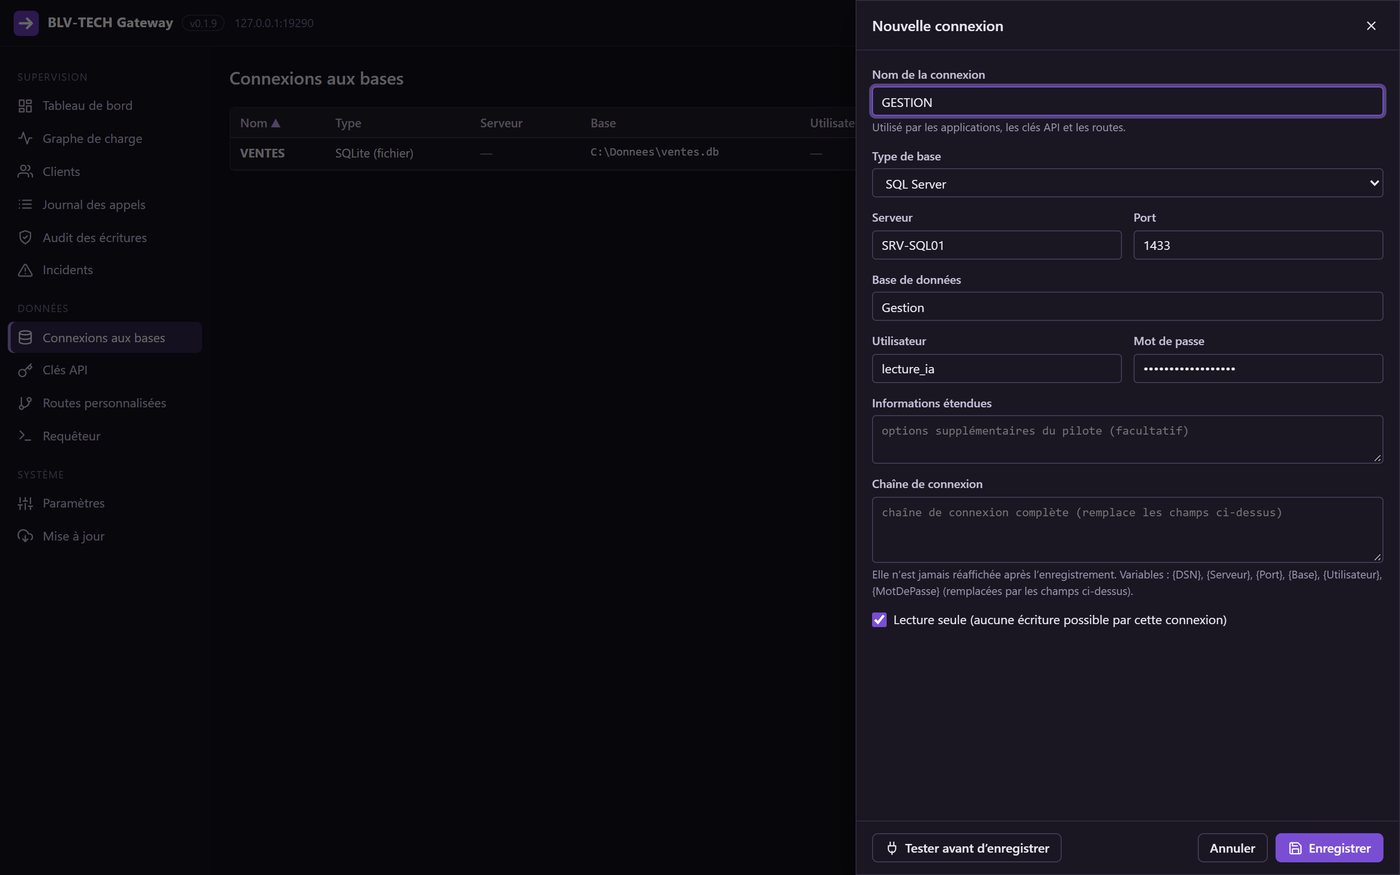Image resolution: width=1400 pixels, height=875 pixels.
Task: Disable the Lecture seule checkbox
Action: pos(879,620)
